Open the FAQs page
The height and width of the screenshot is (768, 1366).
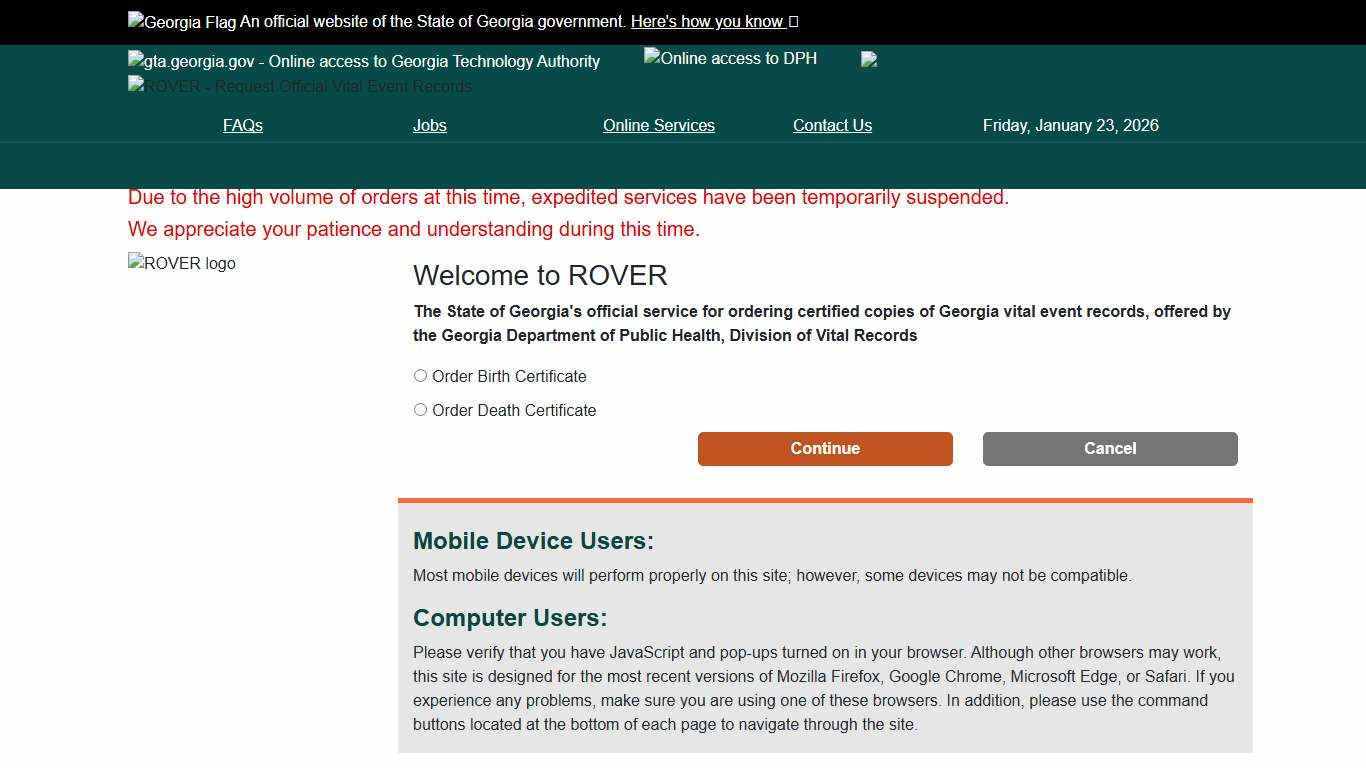pos(242,125)
